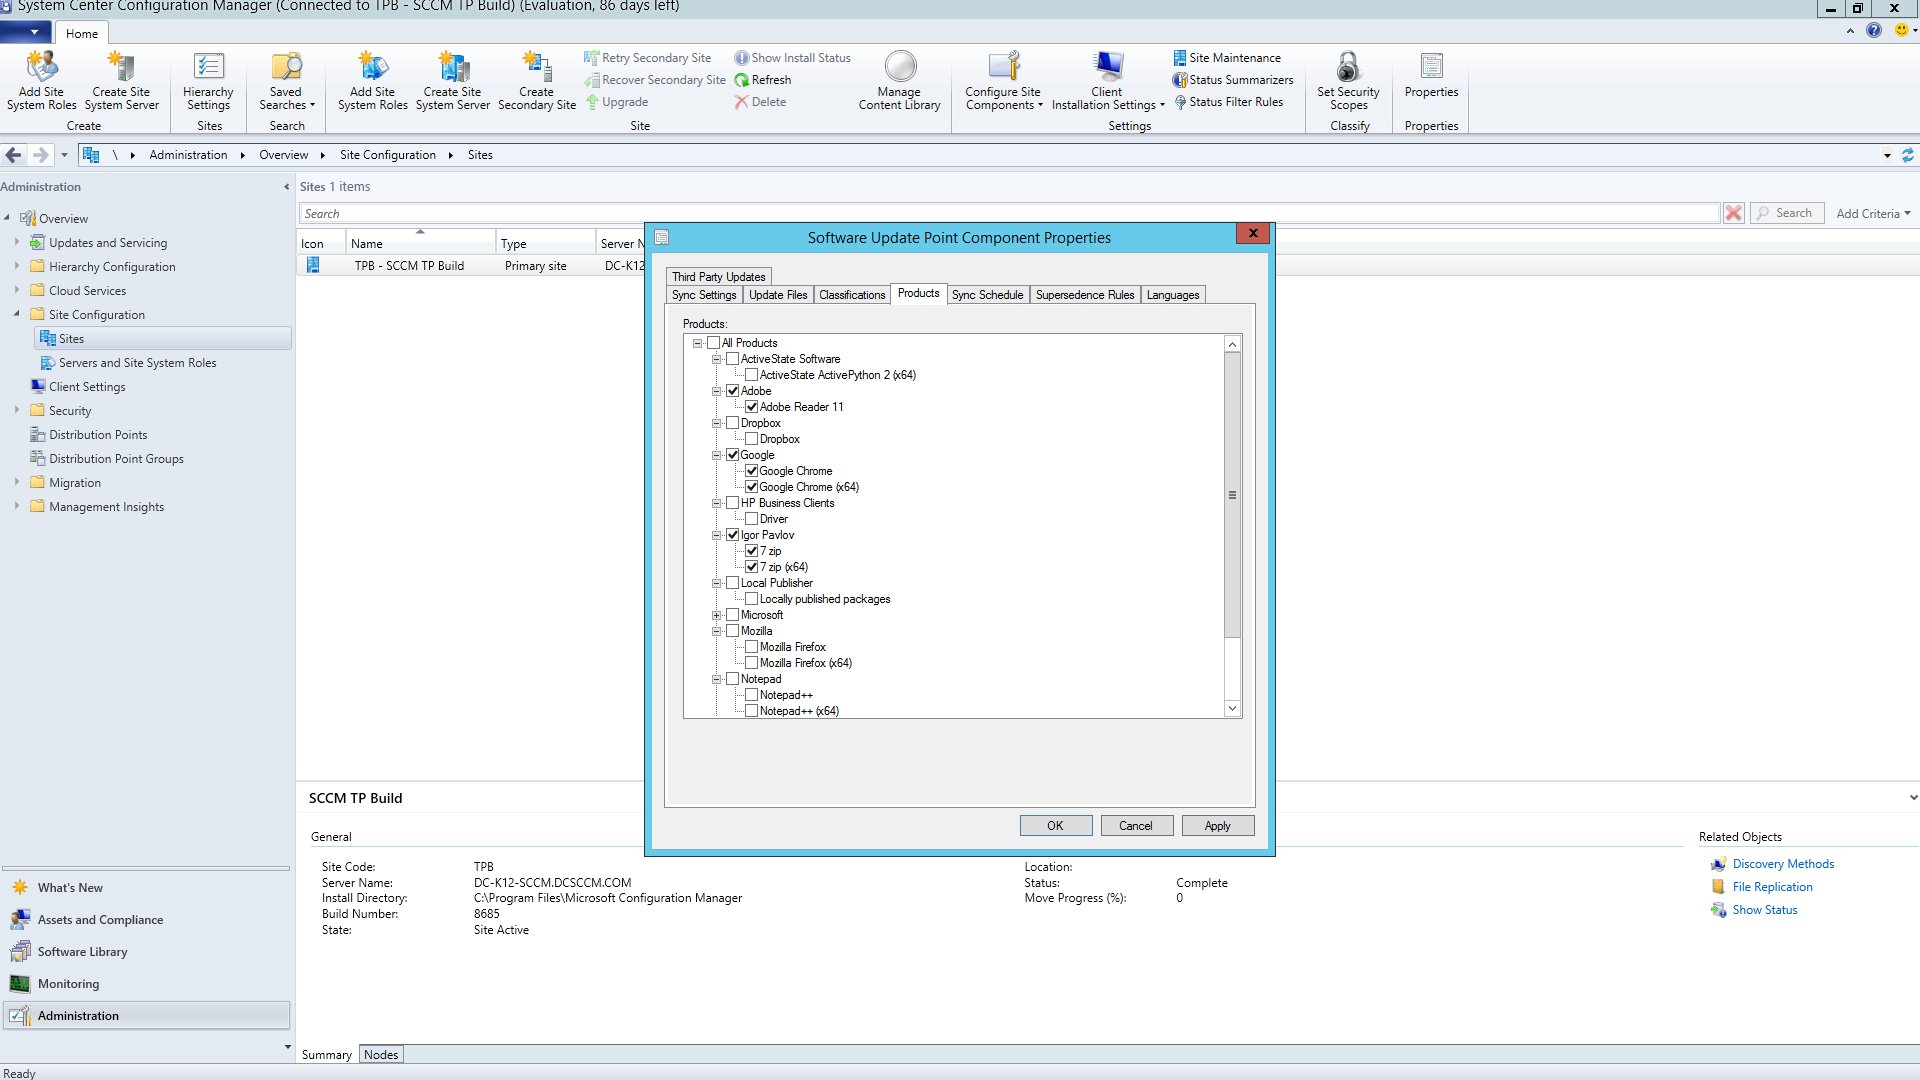Check the Dropbox vendor checkbox
The width and height of the screenshot is (1920, 1080).
[x=733, y=423]
